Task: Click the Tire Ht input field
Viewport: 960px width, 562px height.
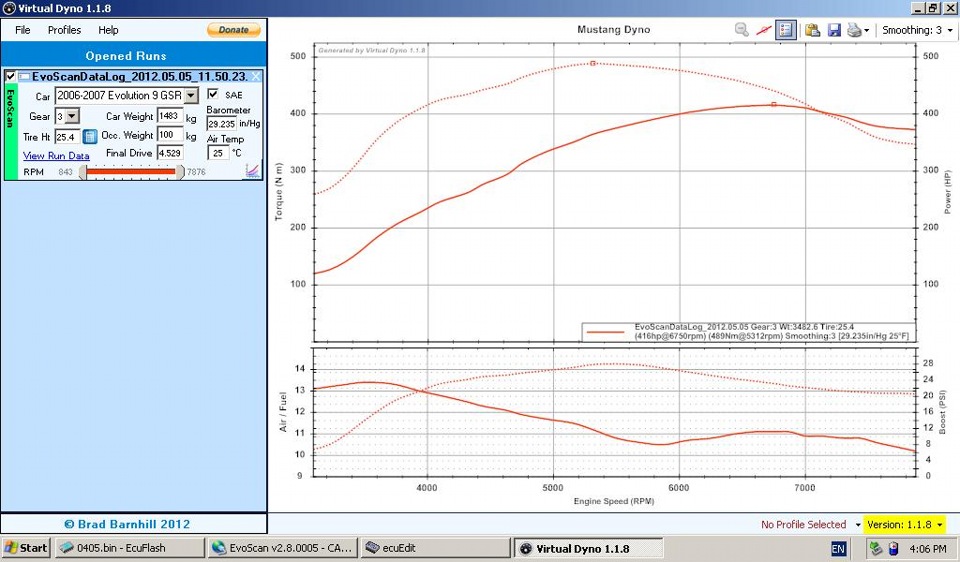Action: click(67, 137)
